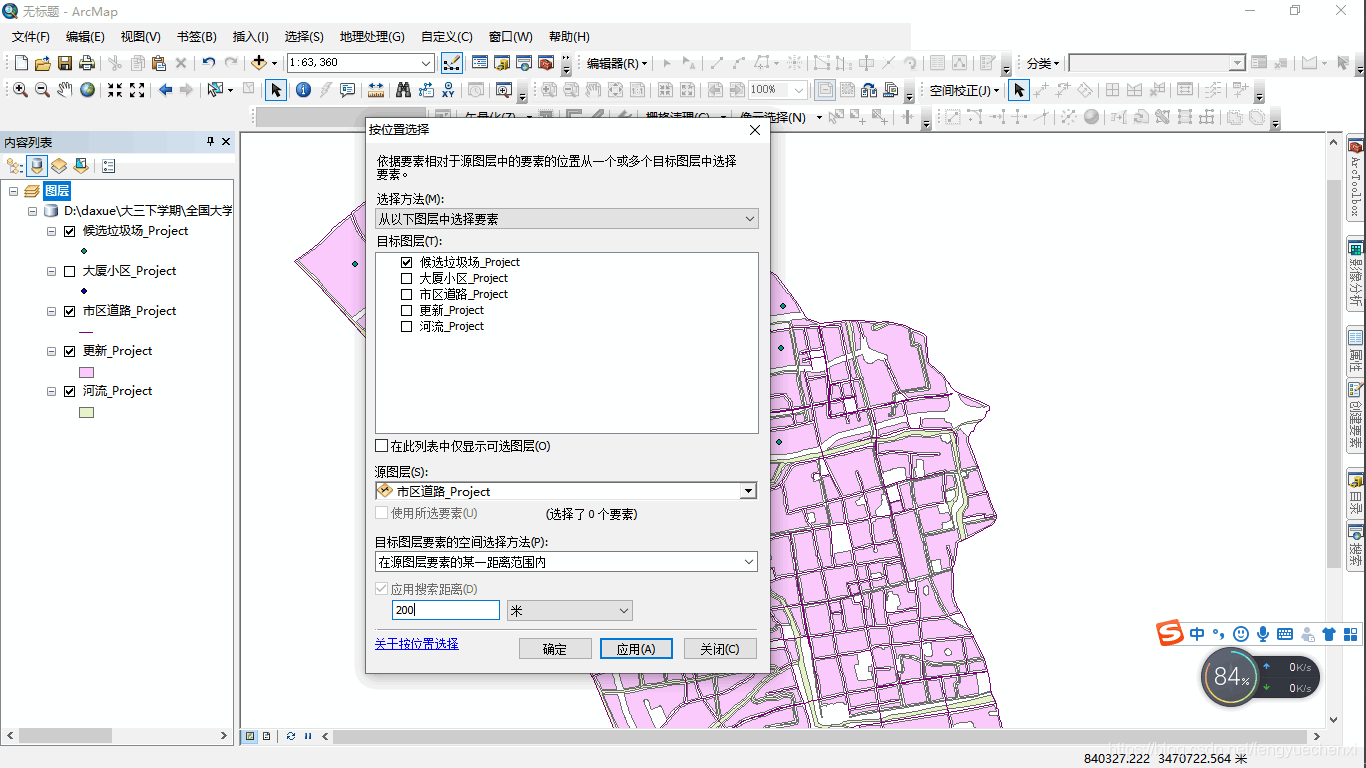The image size is (1366, 768).
Task: Hide the 更新_Project layer in contents
Action: click(69, 351)
